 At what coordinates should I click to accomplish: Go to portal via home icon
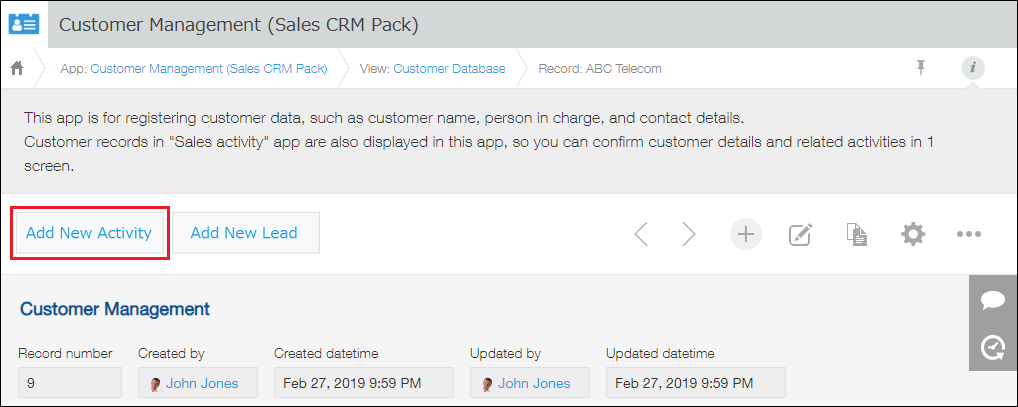click(18, 68)
